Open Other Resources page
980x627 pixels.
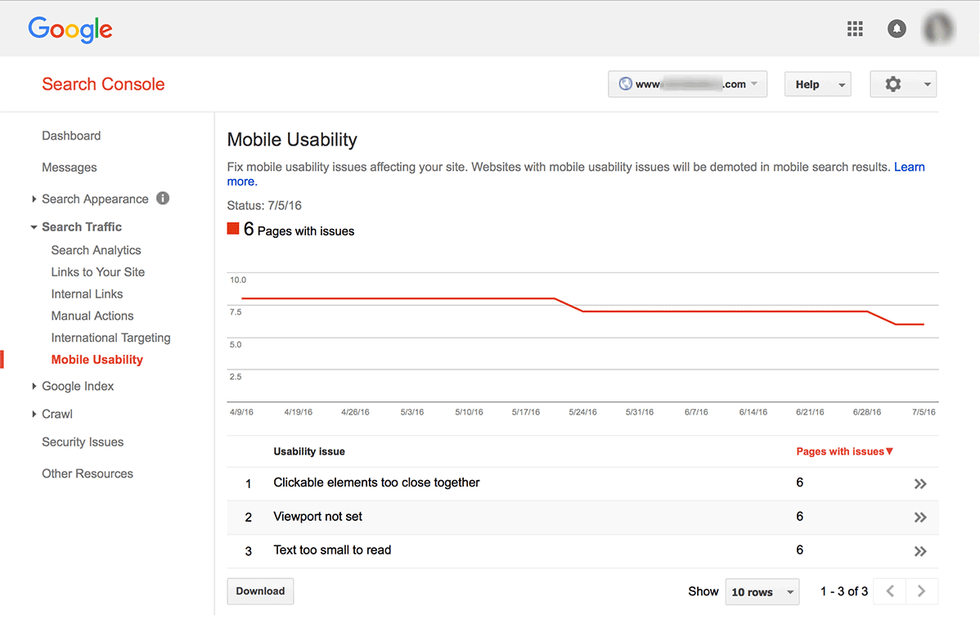pos(88,474)
